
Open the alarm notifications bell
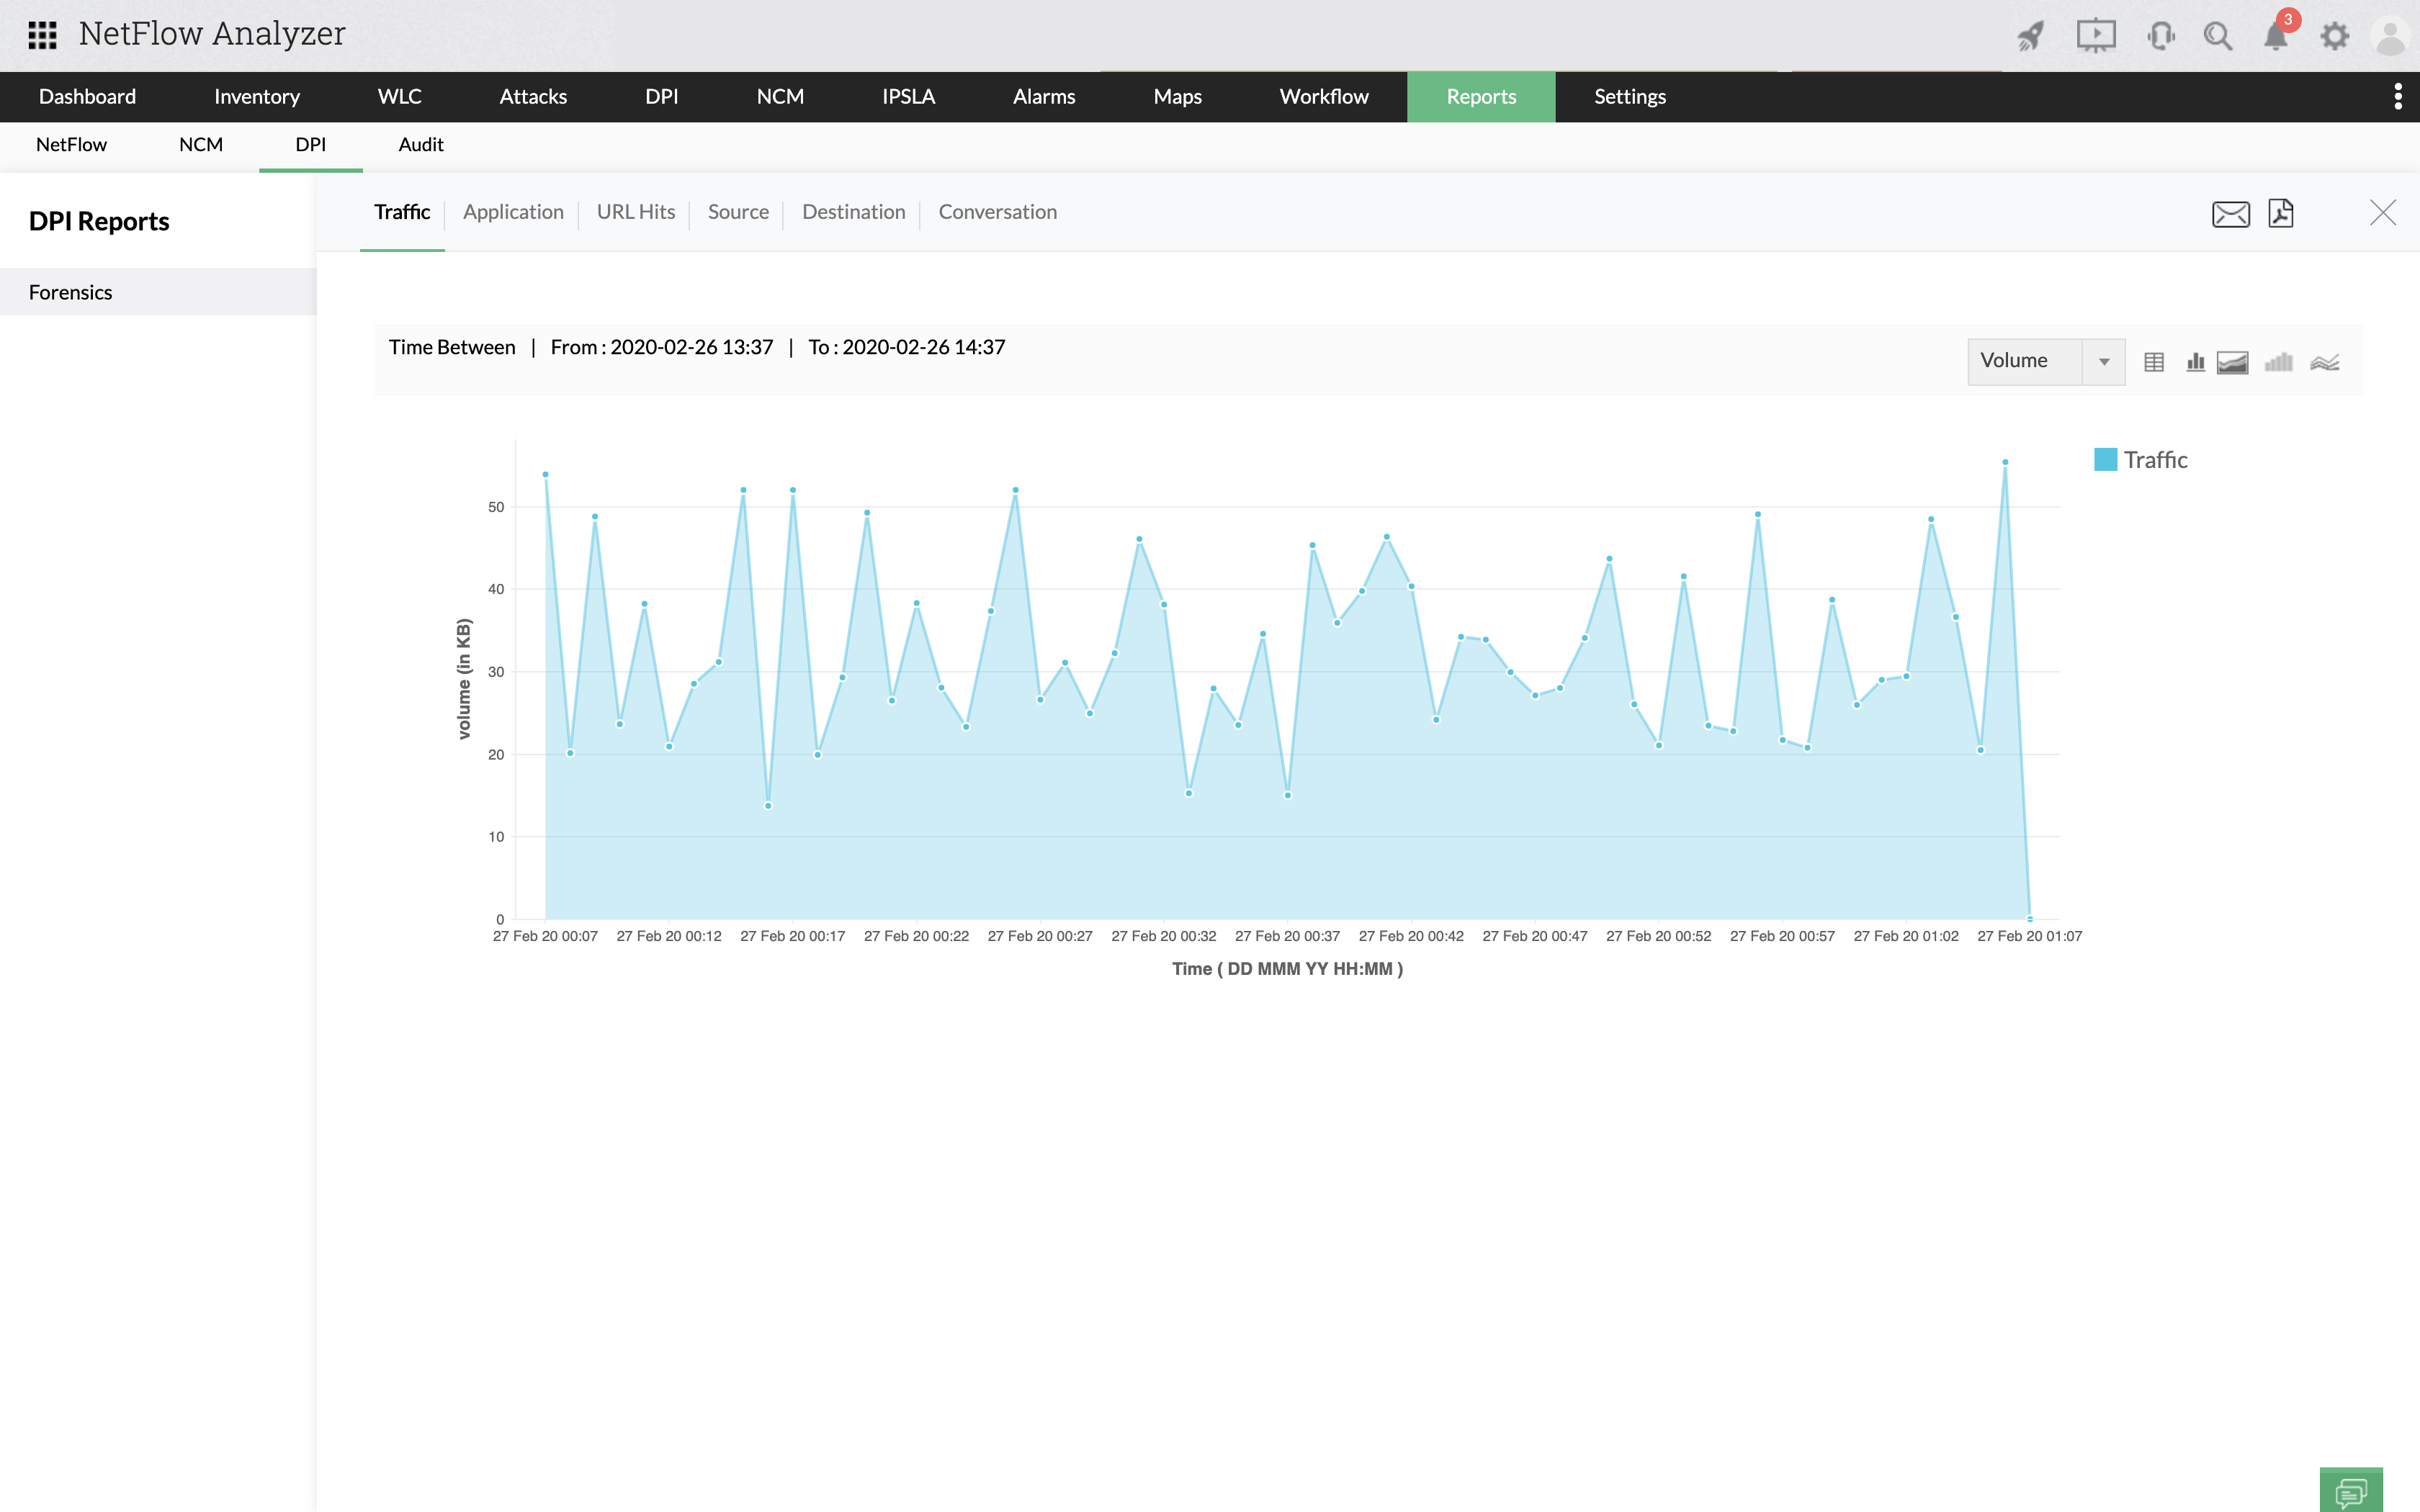2276,37
